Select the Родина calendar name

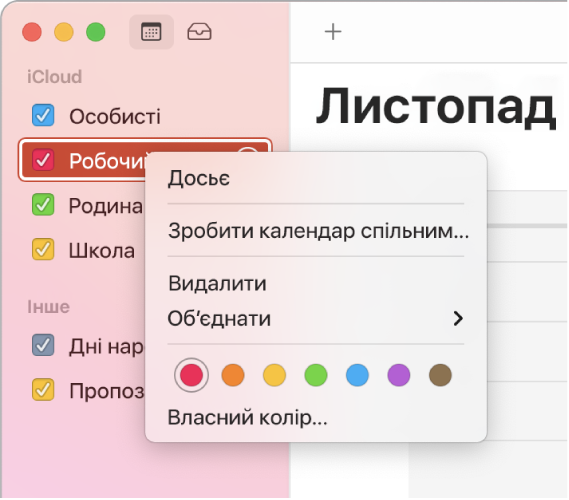106,206
